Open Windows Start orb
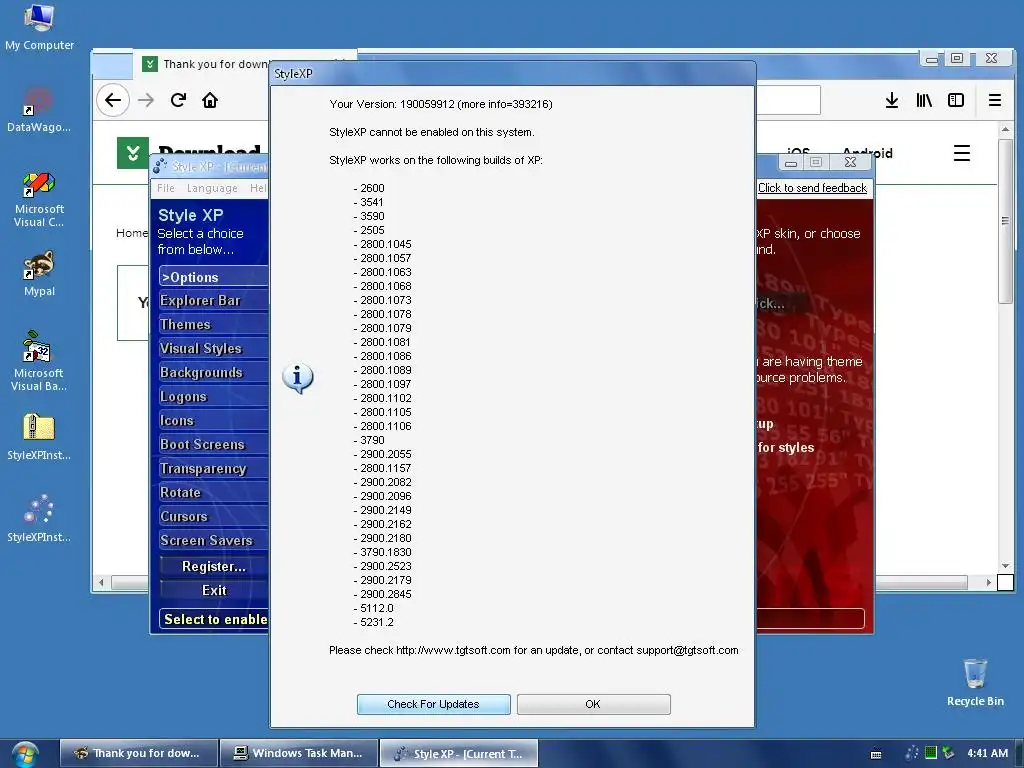This screenshot has height=768, width=1024. pos(24,754)
